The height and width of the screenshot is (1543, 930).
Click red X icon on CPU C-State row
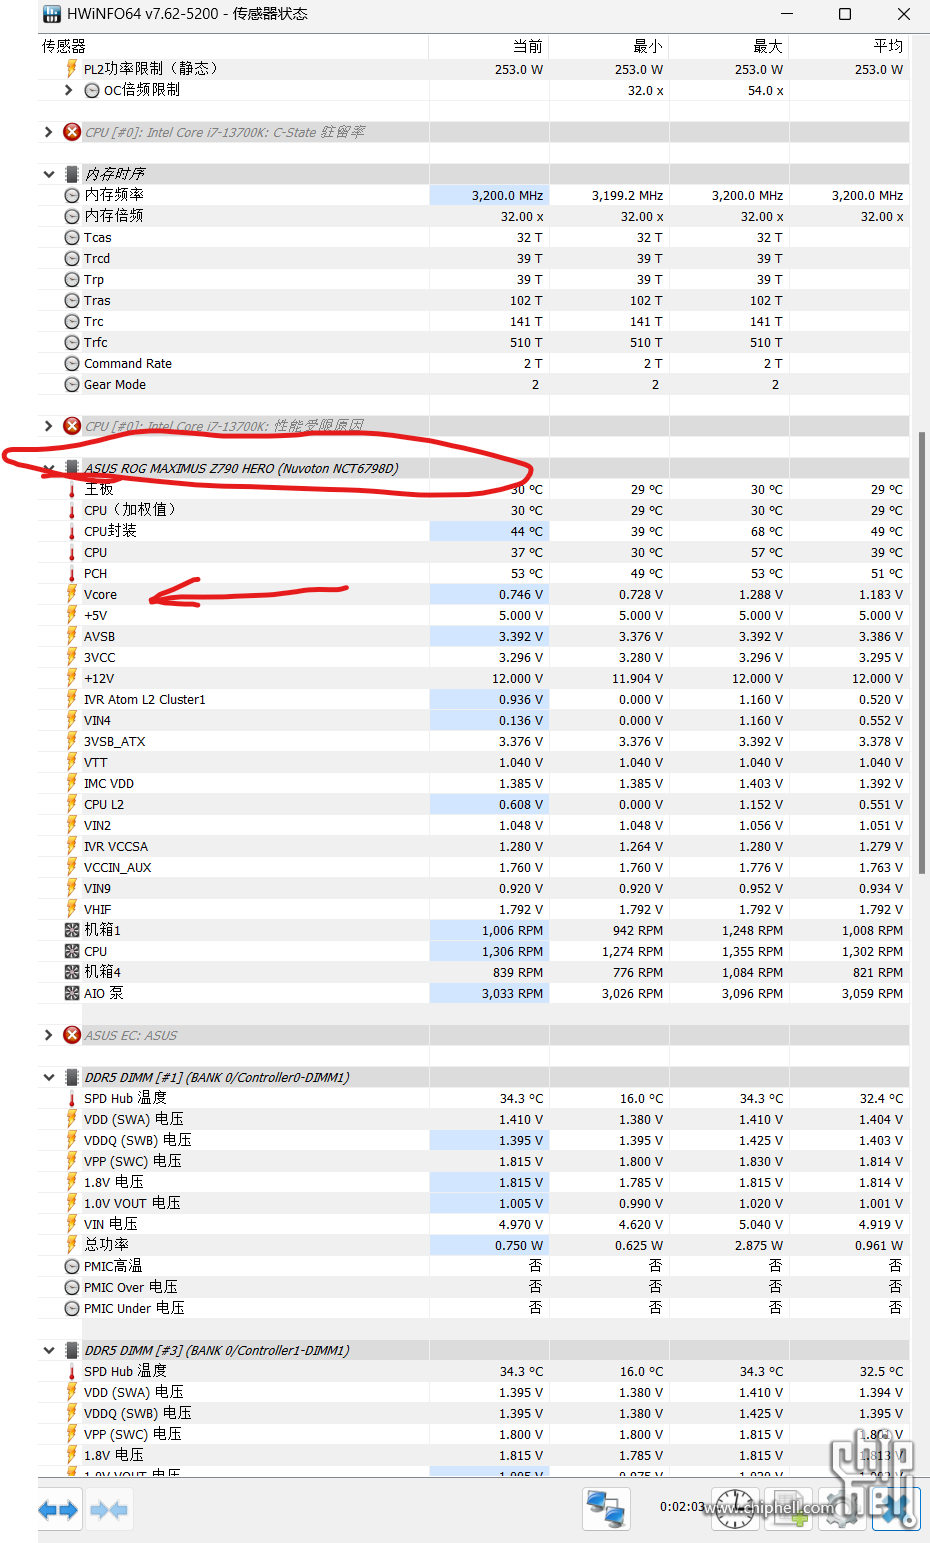coord(72,132)
